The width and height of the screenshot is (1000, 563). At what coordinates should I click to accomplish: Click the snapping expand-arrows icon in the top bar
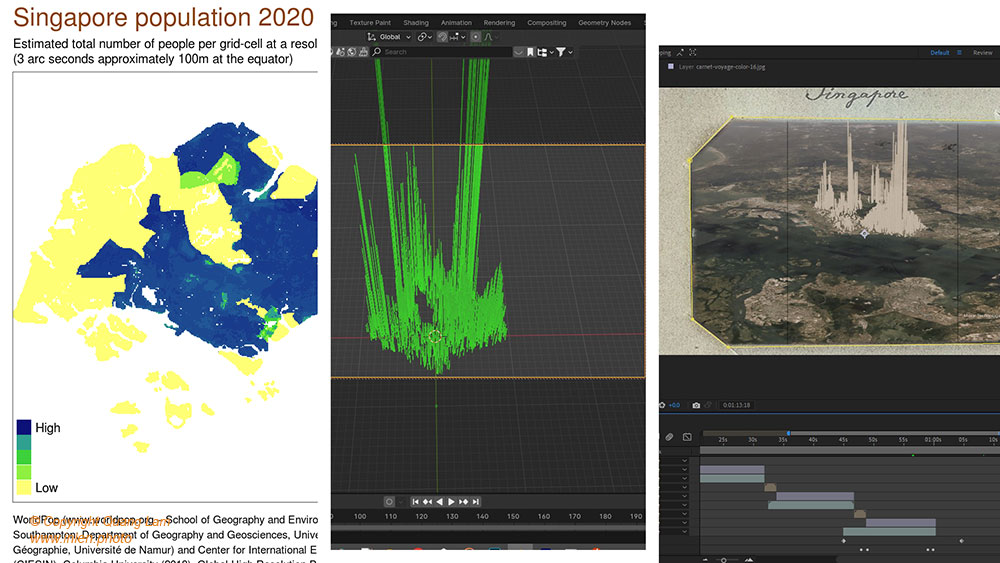pos(693,52)
